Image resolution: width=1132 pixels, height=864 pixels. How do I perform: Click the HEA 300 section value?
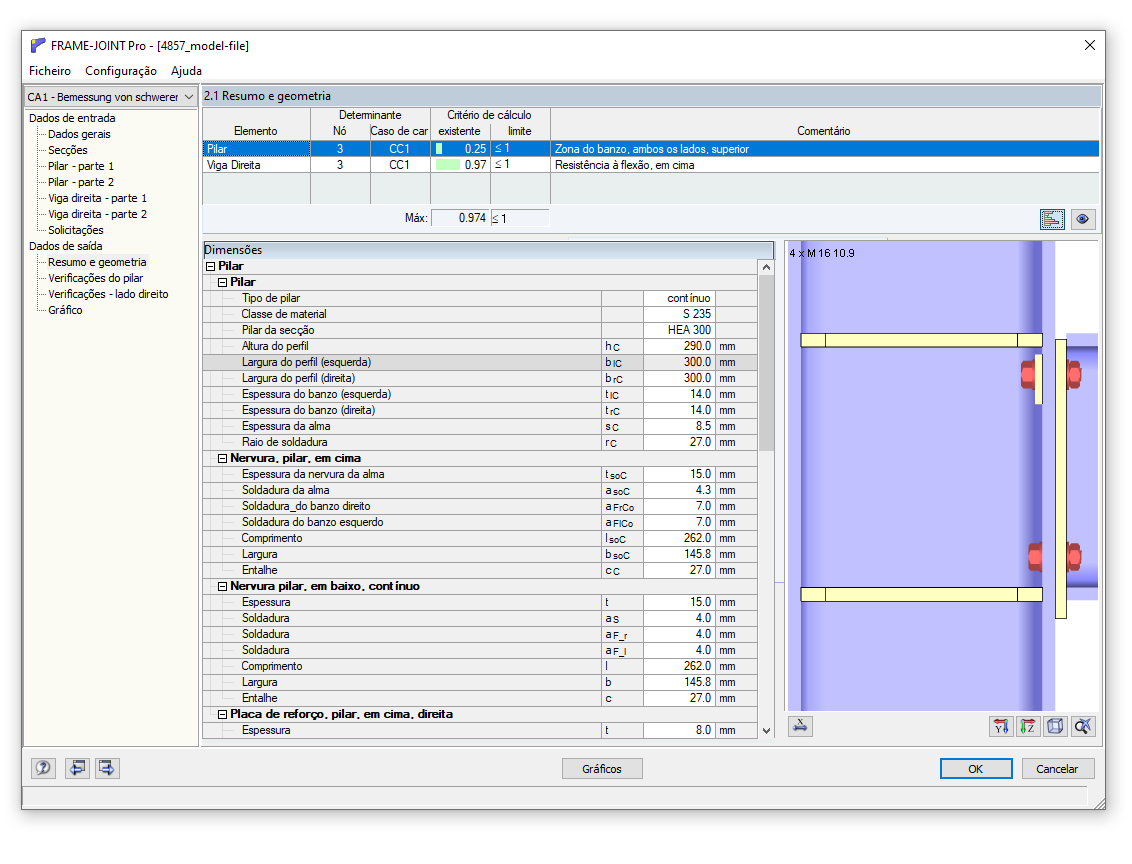(679, 330)
